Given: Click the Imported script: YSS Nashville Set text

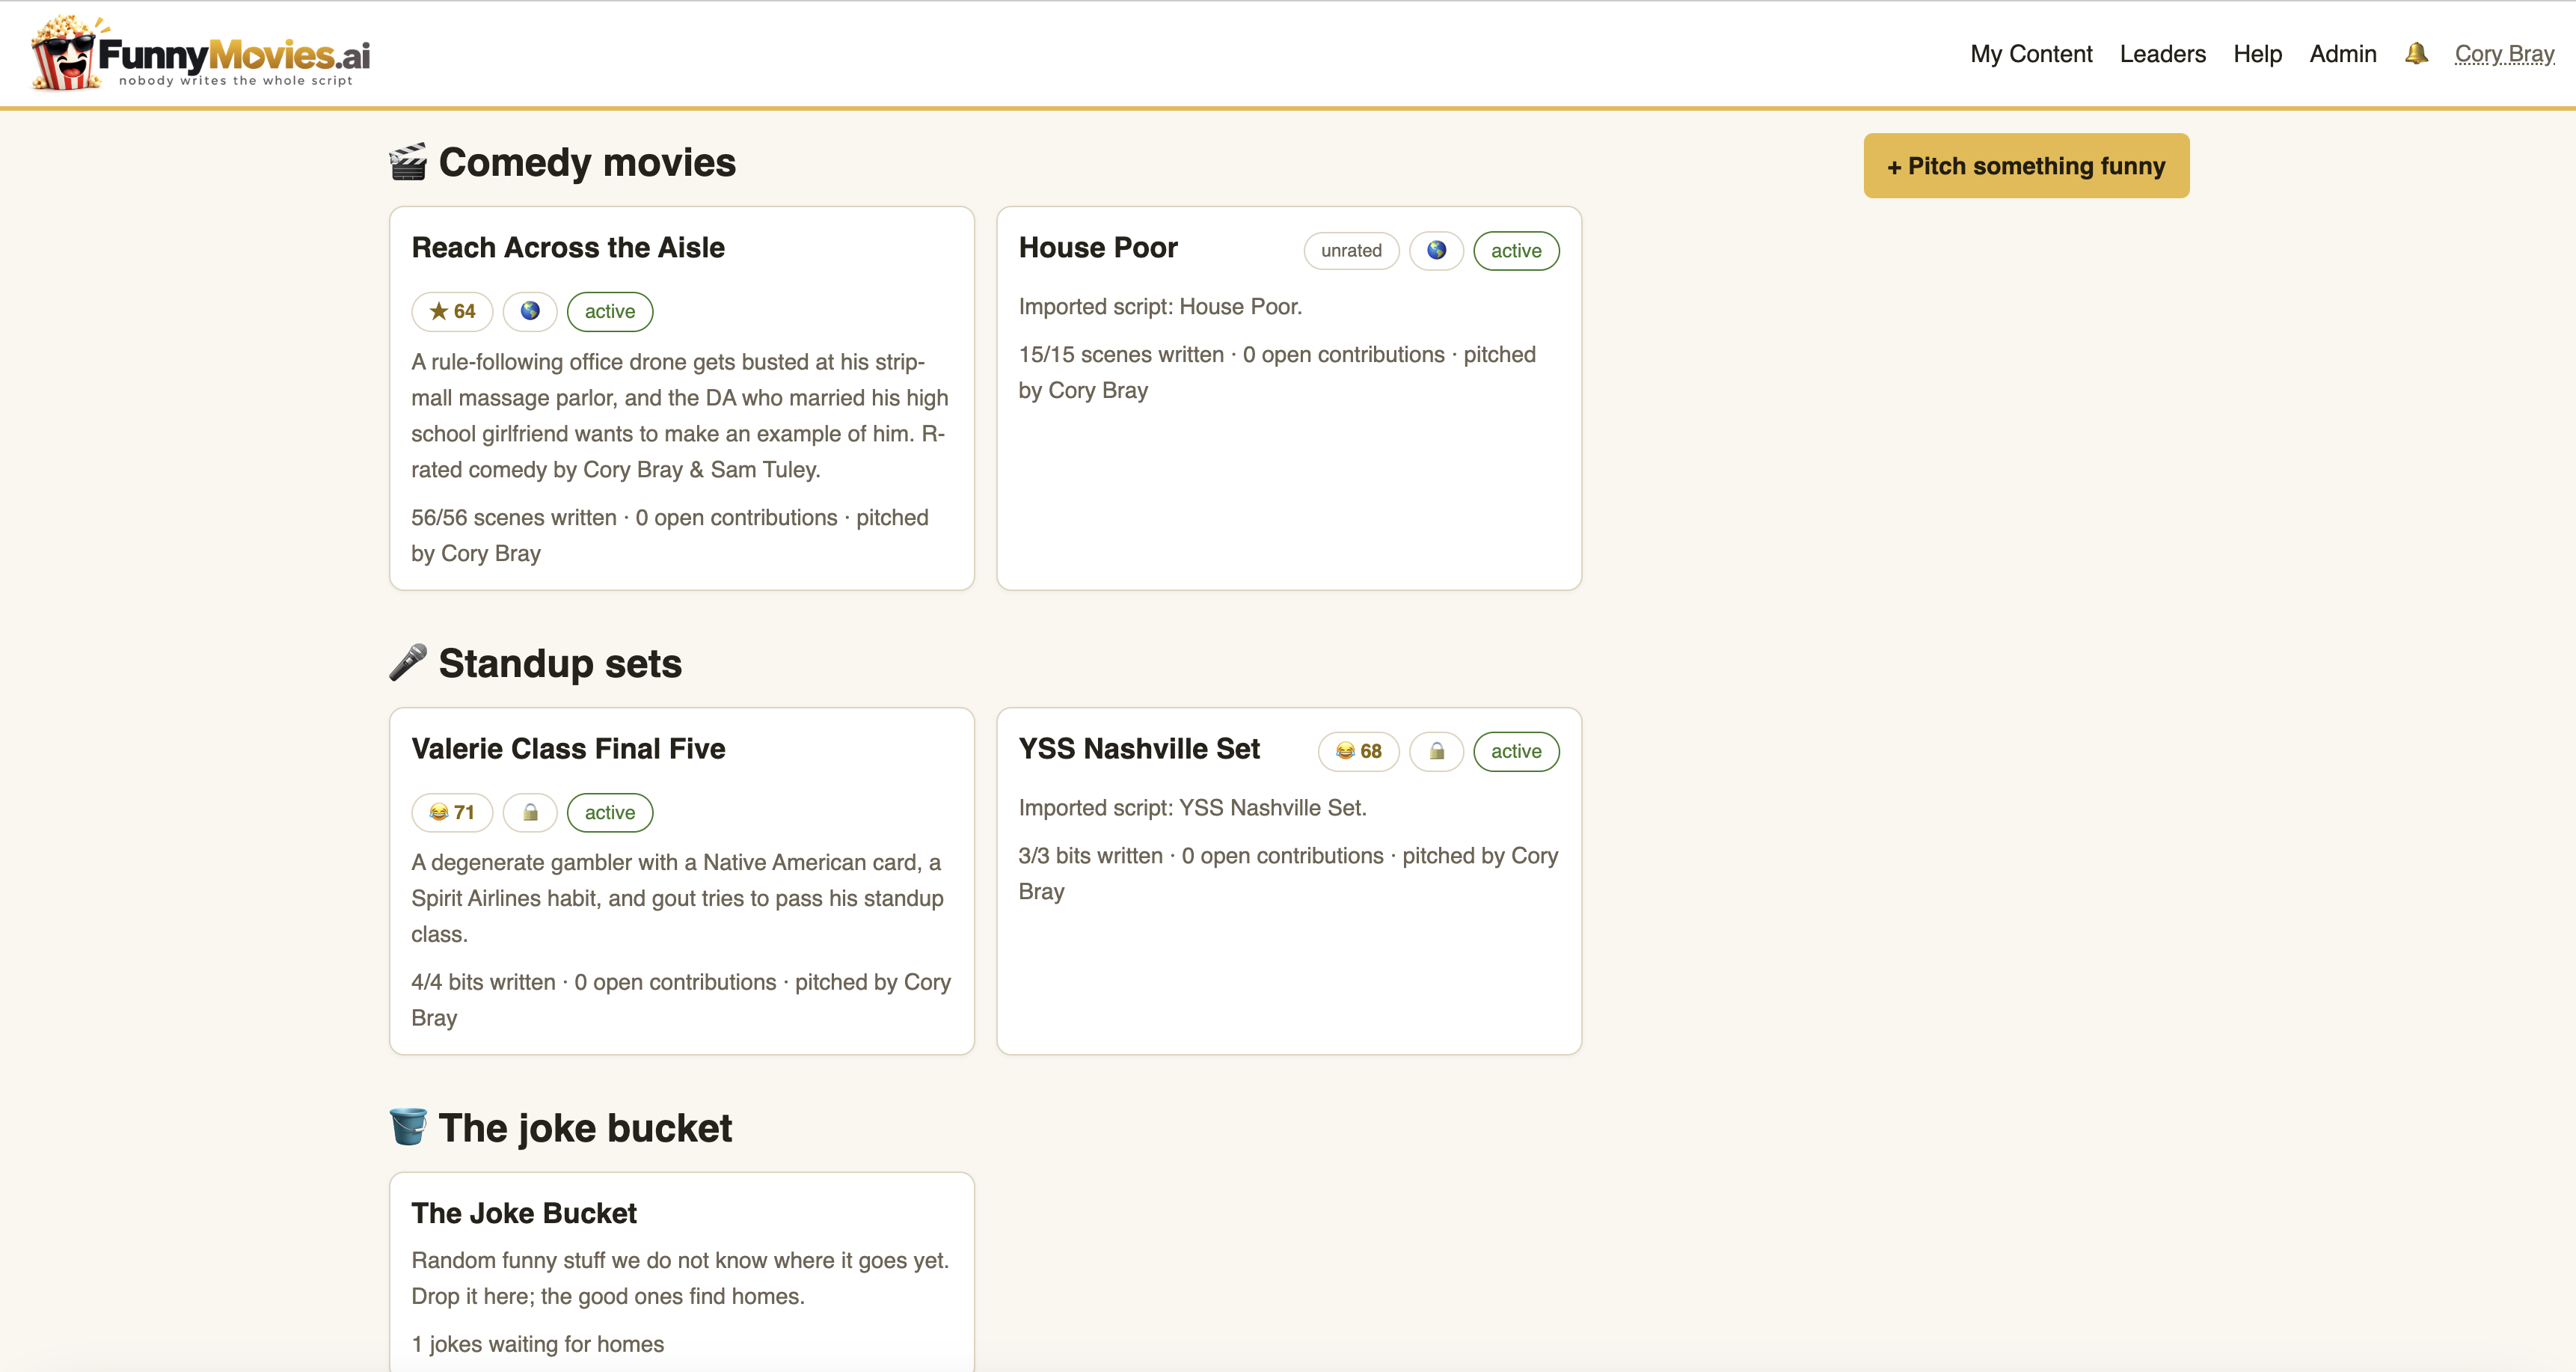Looking at the screenshot, I should (x=1192, y=807).
